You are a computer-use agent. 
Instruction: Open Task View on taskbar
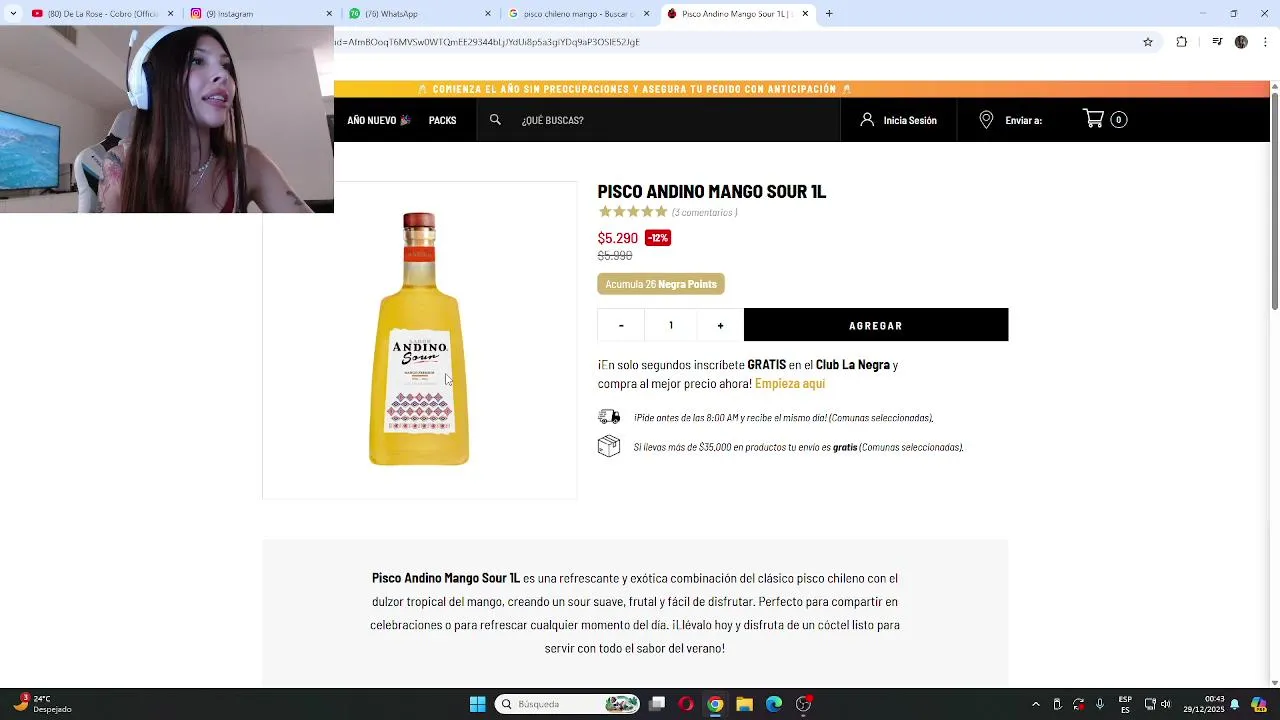click(657, 704)
